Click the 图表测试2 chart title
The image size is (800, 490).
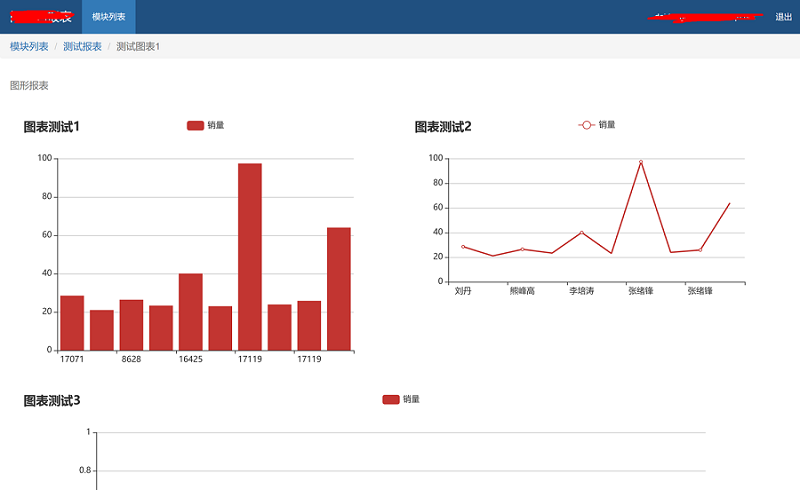tap(443, 127)
